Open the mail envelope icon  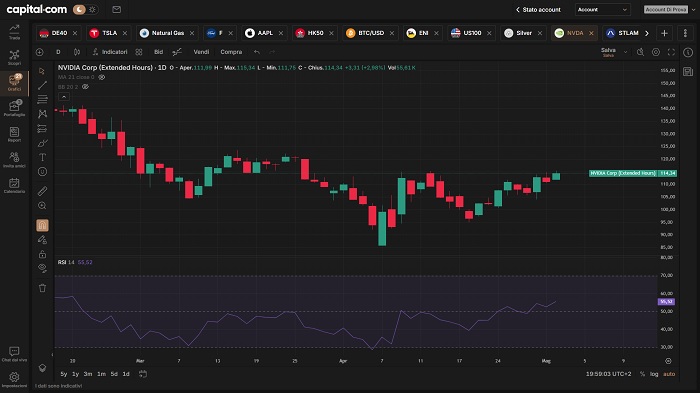(x=117, y=9)
